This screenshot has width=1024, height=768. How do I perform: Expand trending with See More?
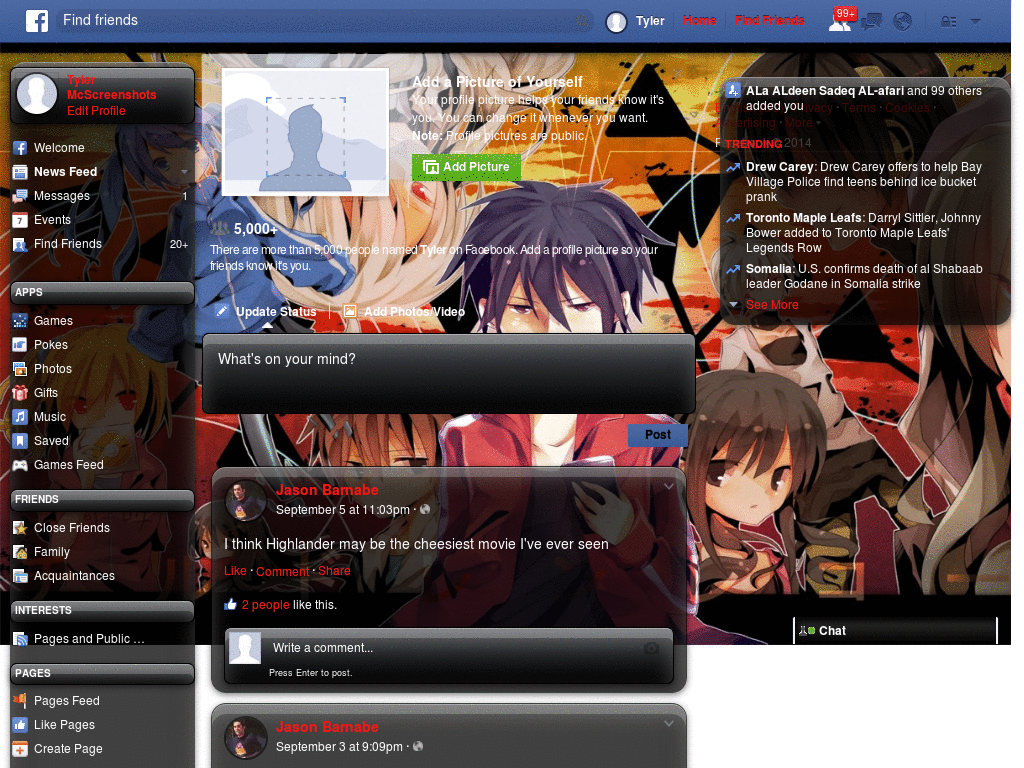tap(772, 305)
